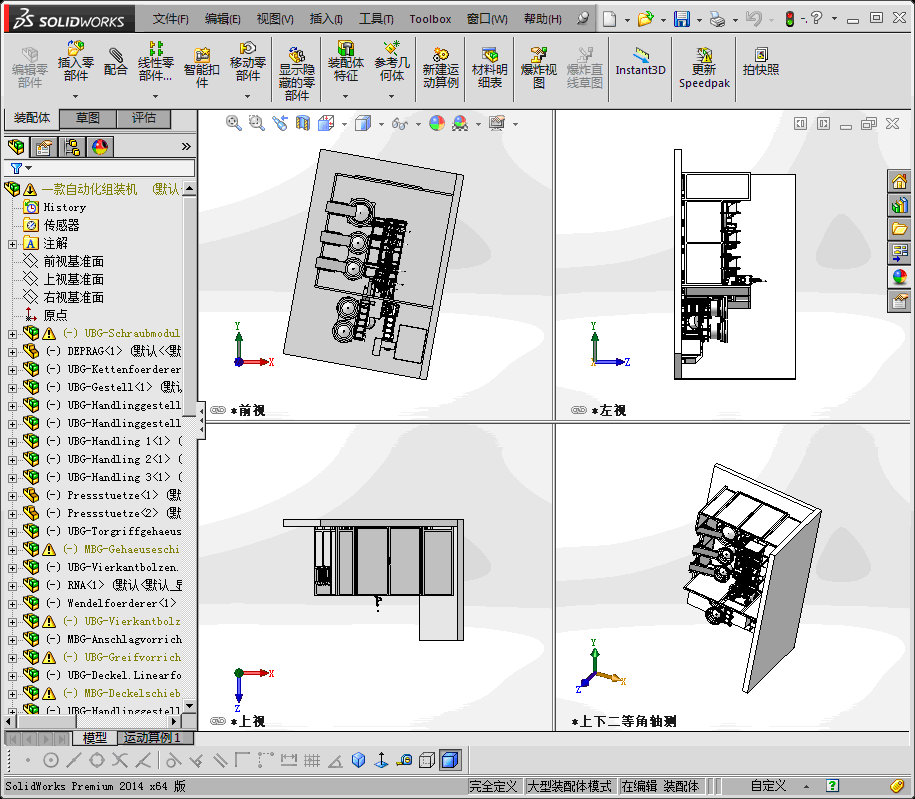Open the Toolbox menu
Viewport: 915px width, 799px height.
coord(430,19)
